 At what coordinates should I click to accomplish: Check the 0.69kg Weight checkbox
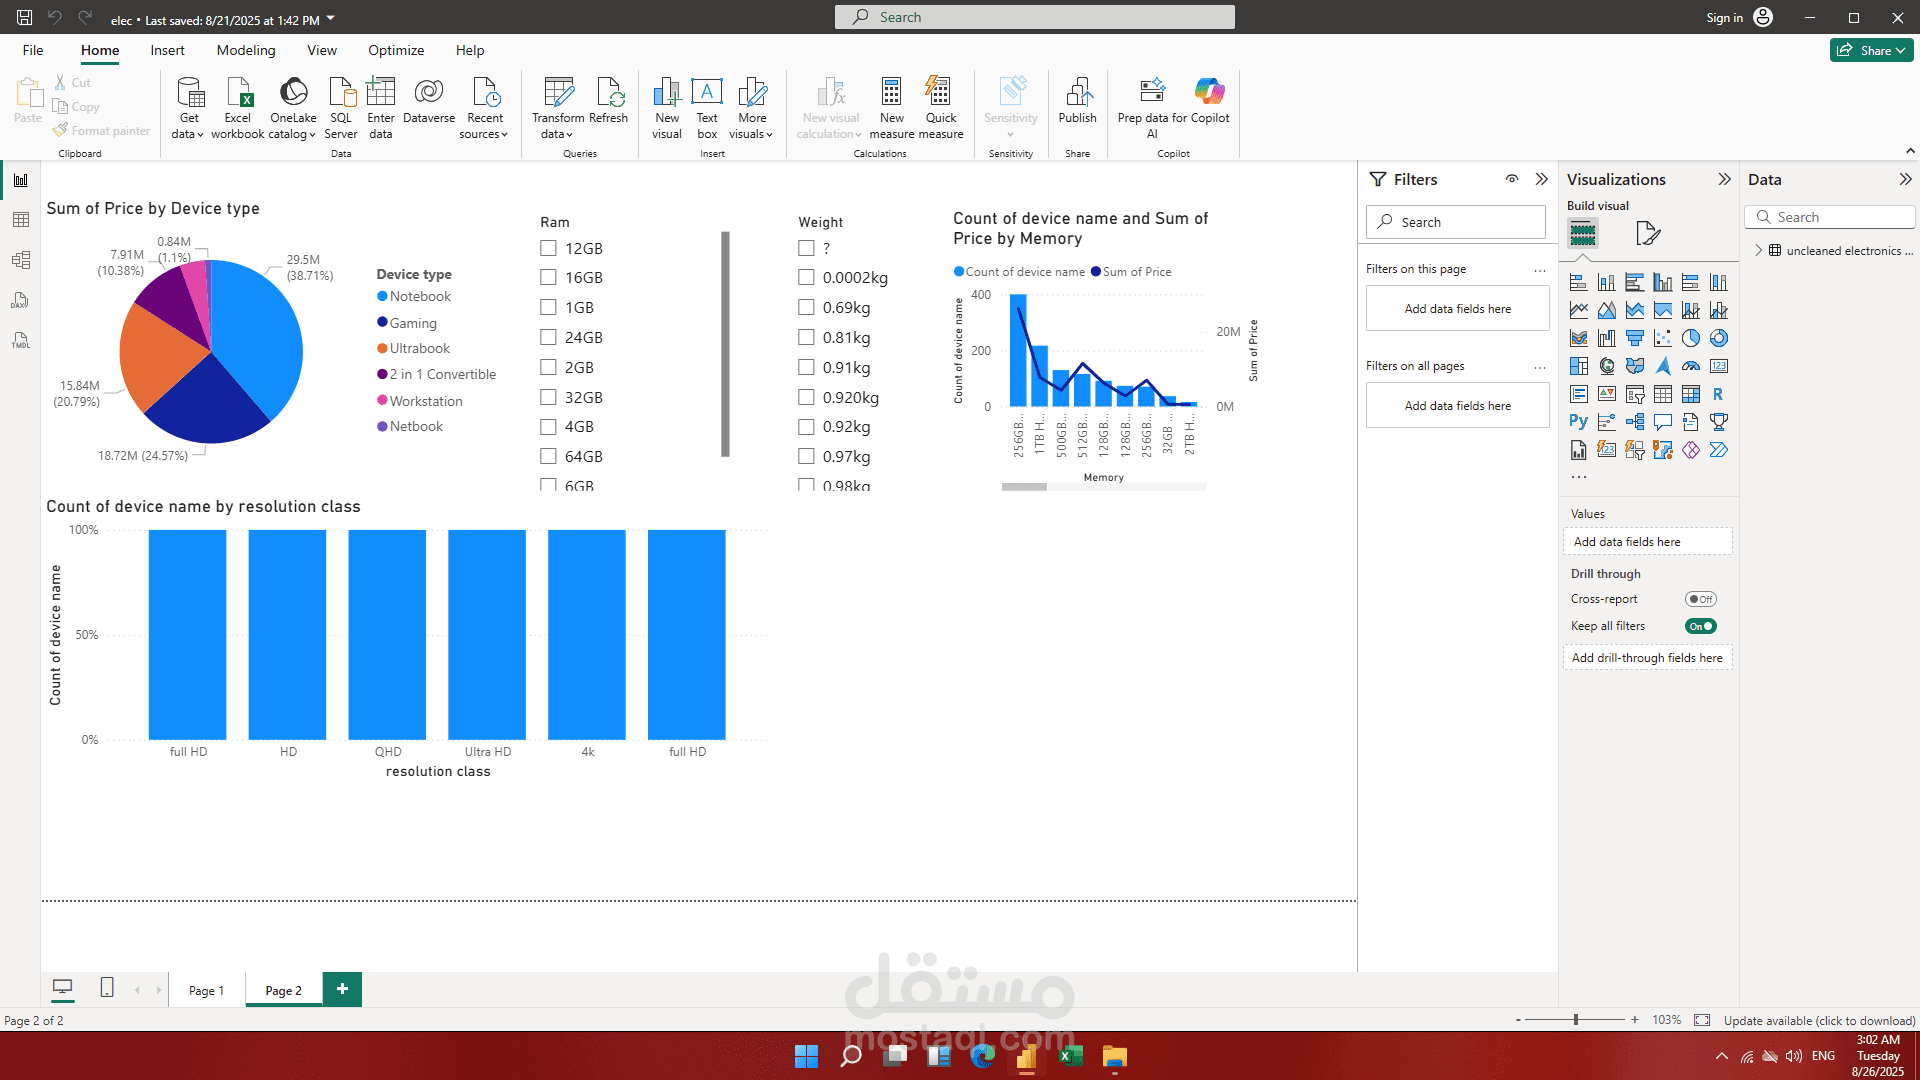(x=806, y=307)
